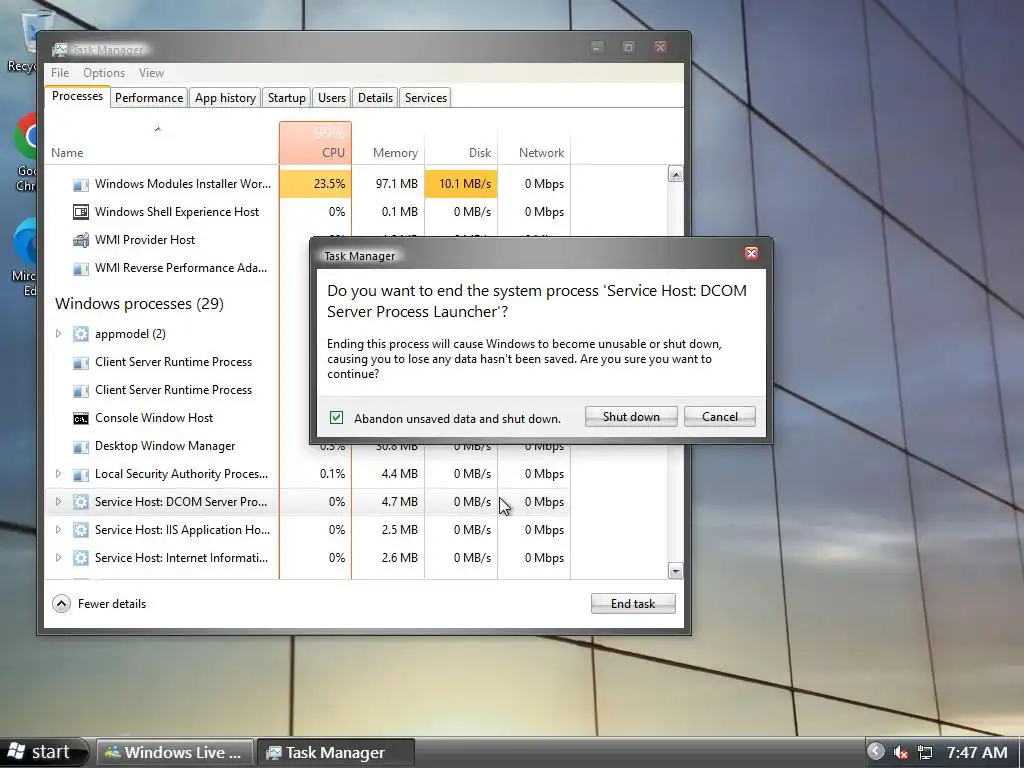The image size is (1024, 768).
Task: Toggle Abandon unsaved data and shut down checkbox
Action: (x=336, y=417)
